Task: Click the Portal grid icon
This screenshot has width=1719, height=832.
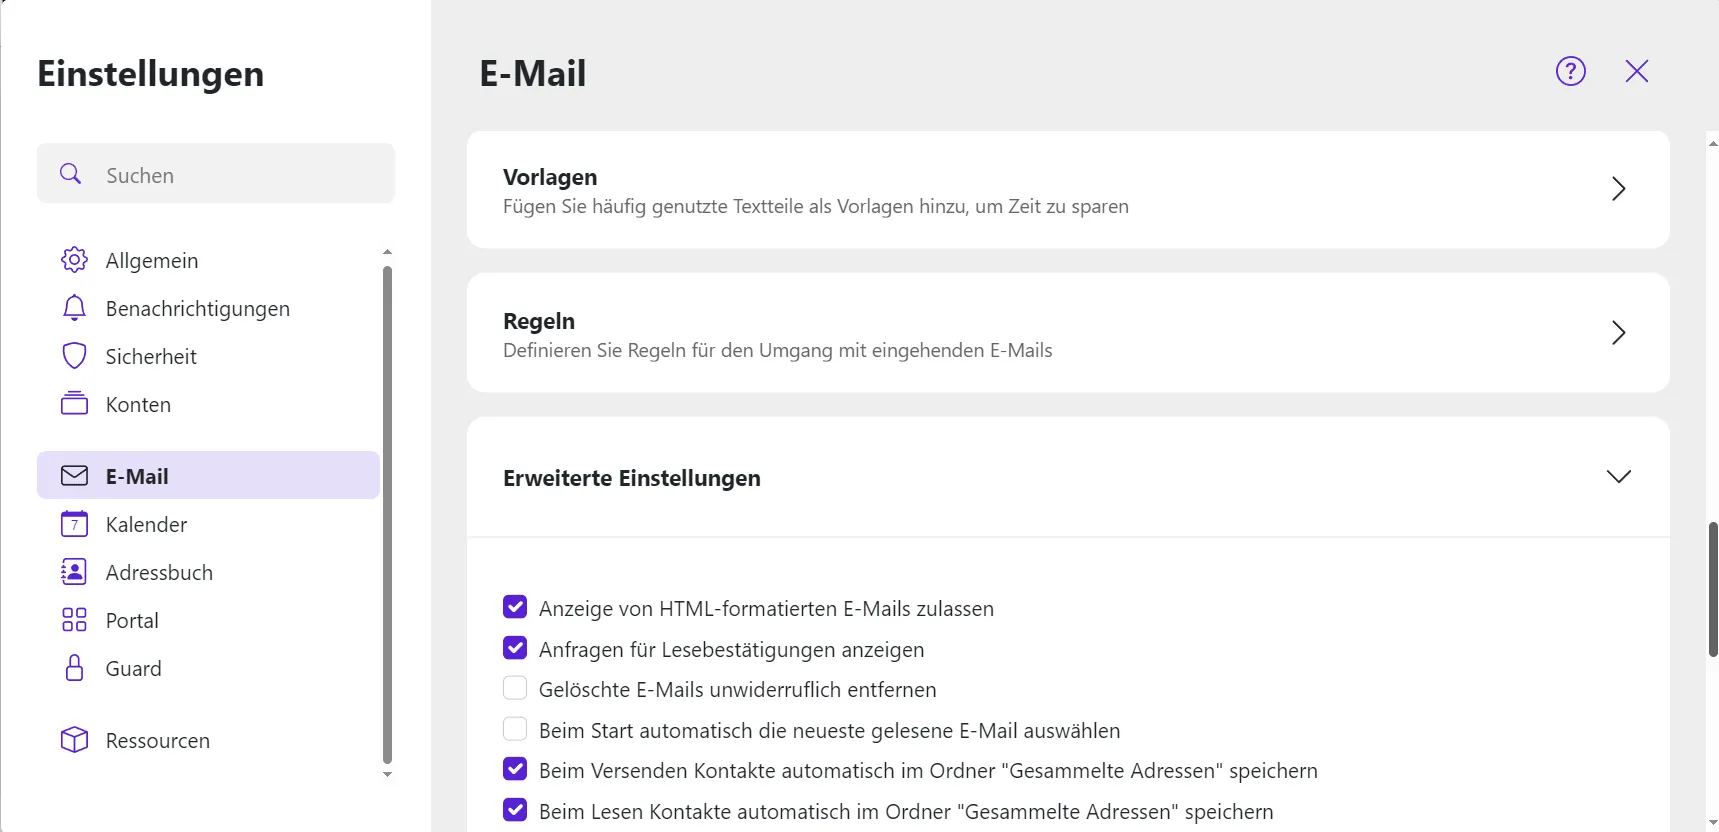Action: [73, 619]
